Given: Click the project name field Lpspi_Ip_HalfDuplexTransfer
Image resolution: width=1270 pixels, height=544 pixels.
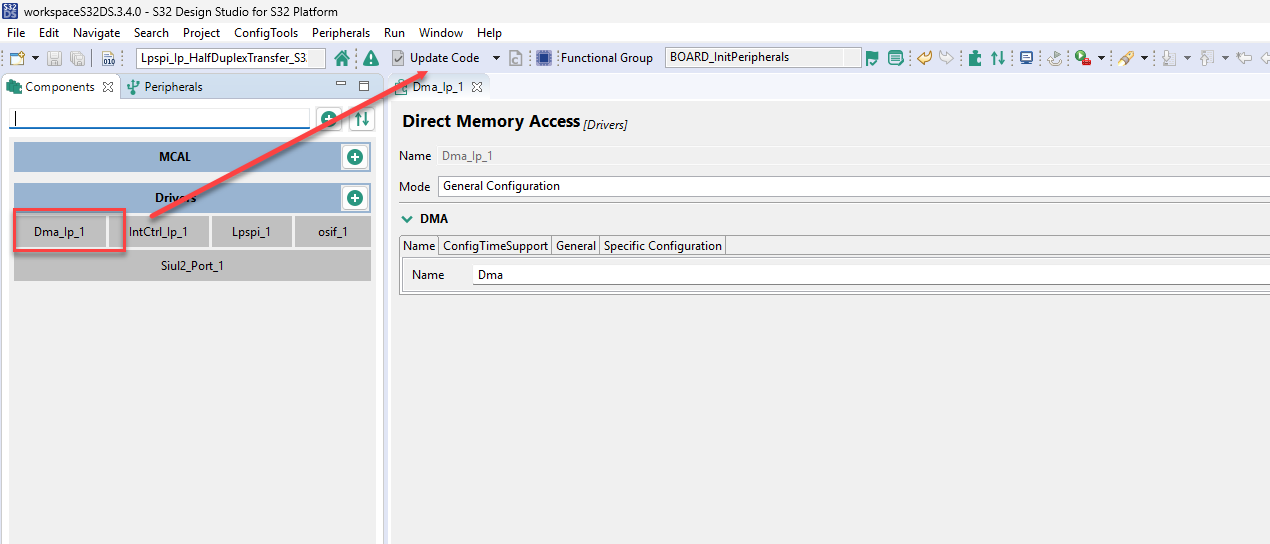Looking at the screenshot, I should pyautogui.click(x=230, y=58).
